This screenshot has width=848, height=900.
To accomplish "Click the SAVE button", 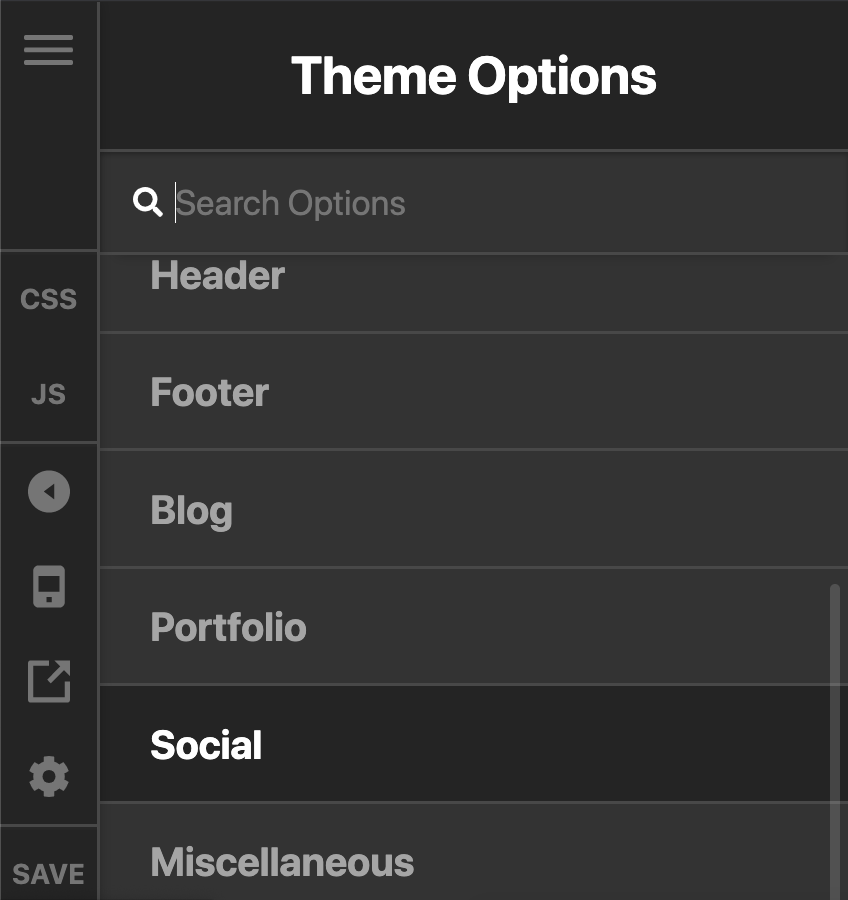I will coord(48,874).
